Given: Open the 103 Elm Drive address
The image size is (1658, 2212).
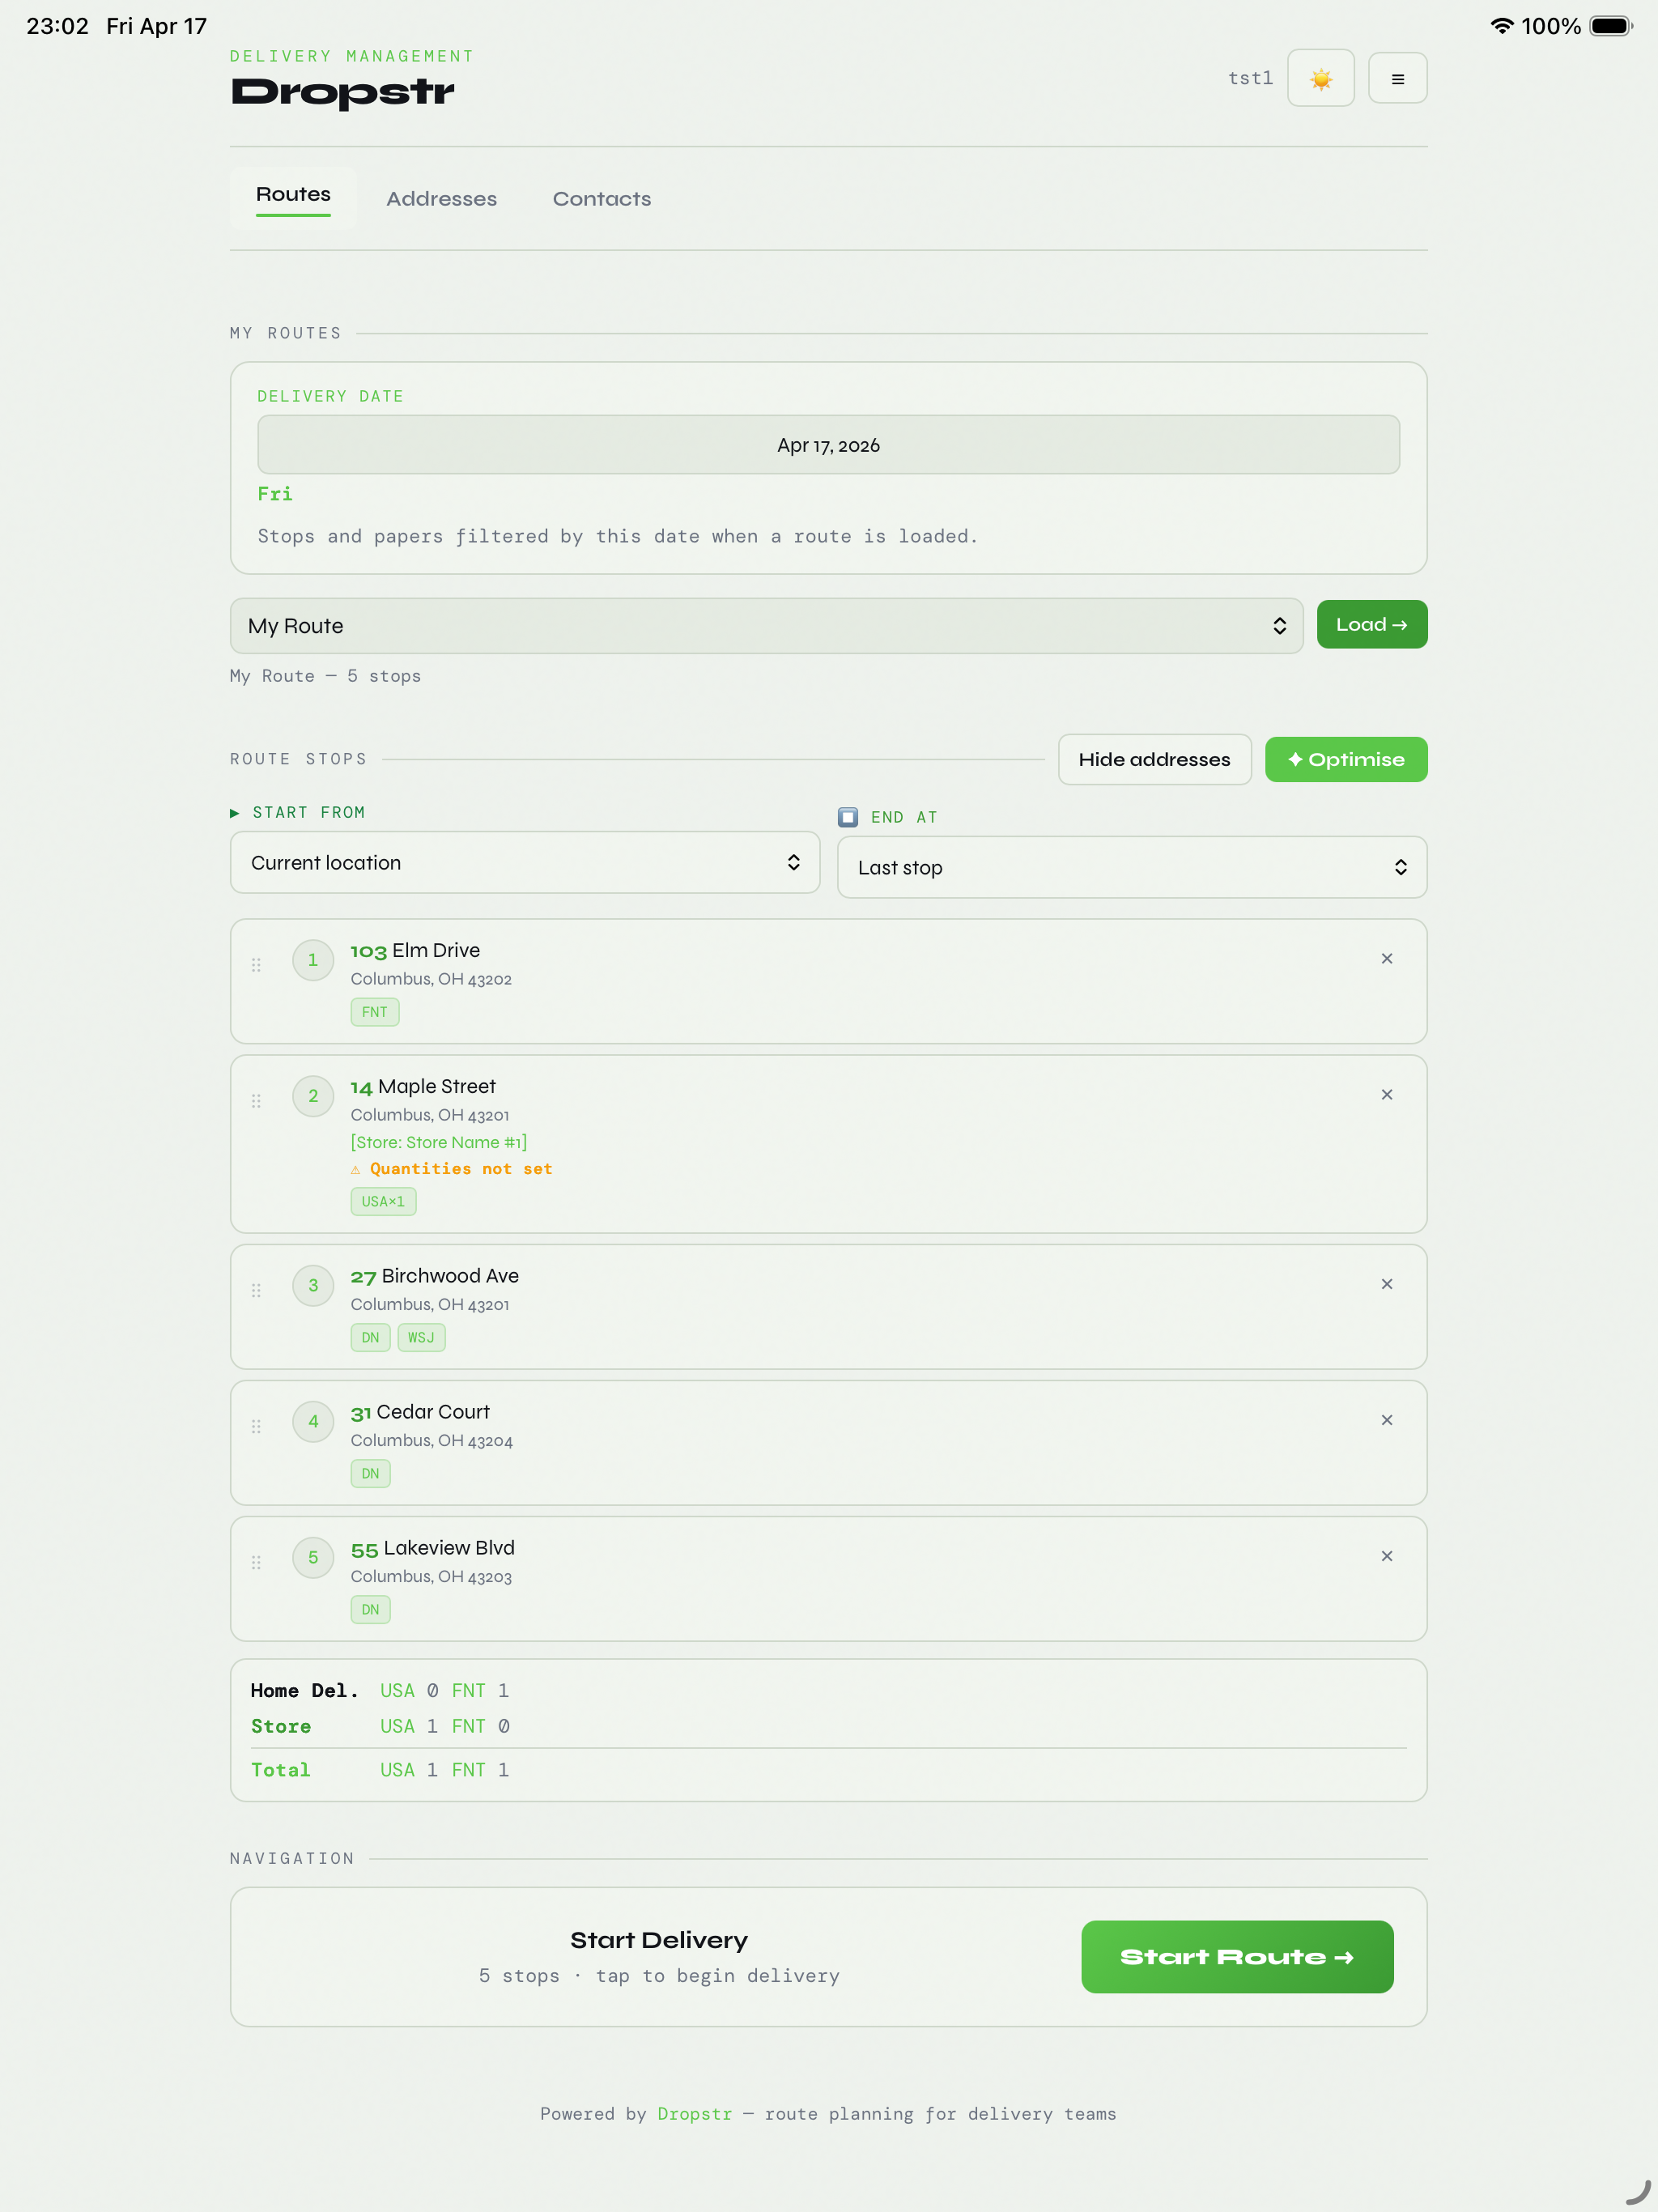Looking at the screenshot, I should (x=415, y=950).
